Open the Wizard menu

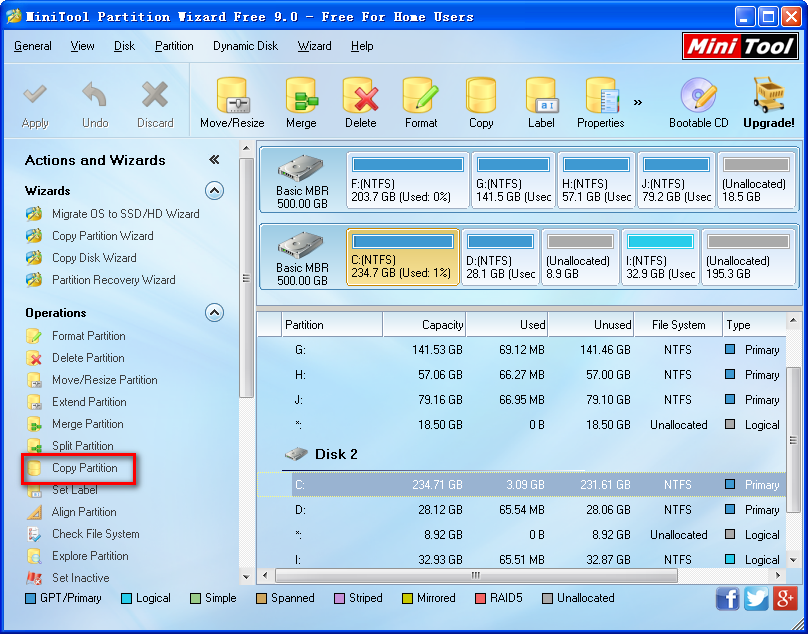tap(314, 46)
